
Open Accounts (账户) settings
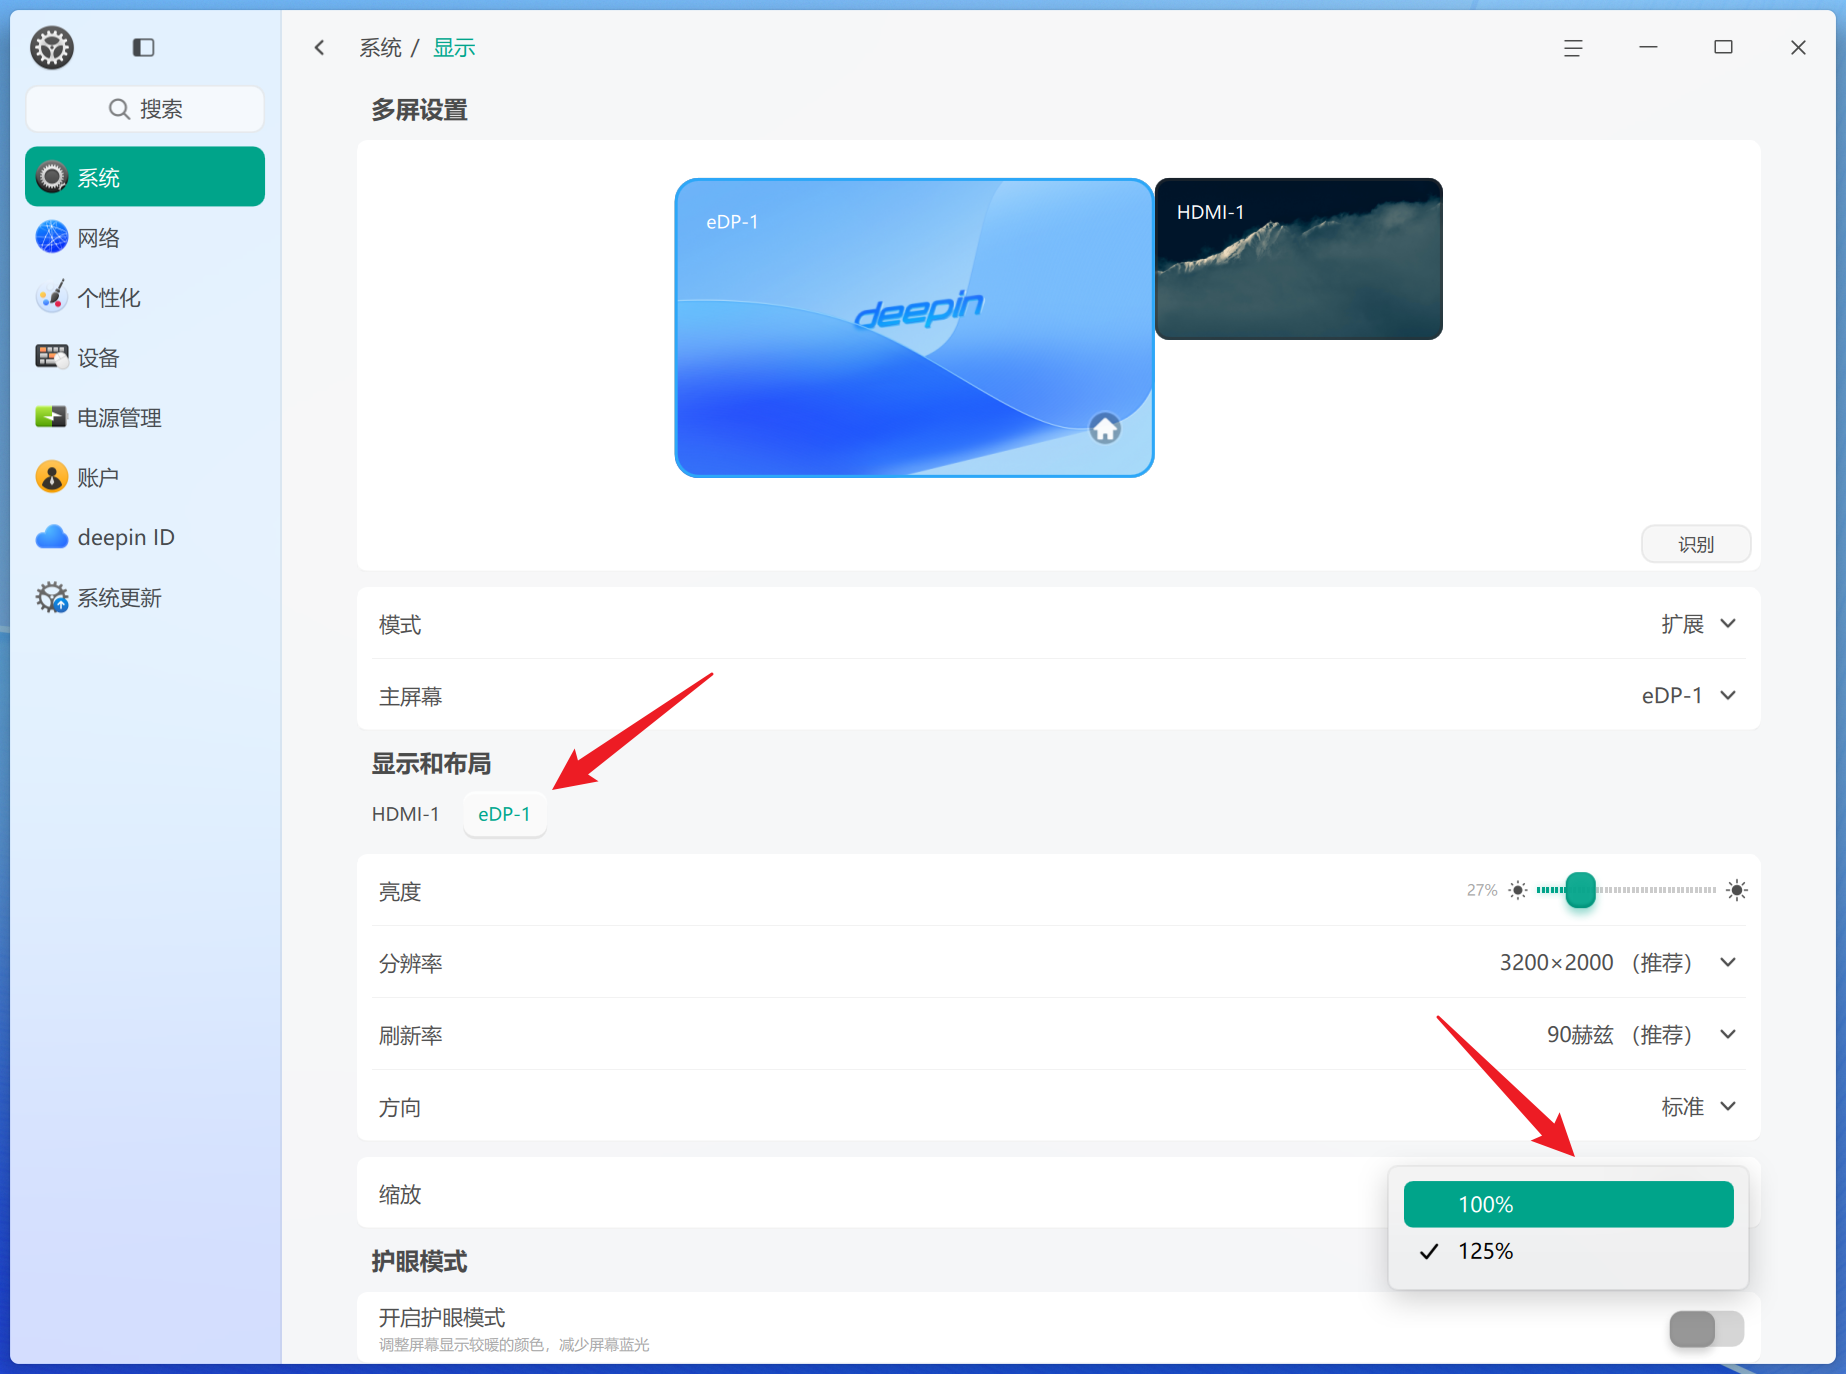pyautogui.click(x=145, y=477)
